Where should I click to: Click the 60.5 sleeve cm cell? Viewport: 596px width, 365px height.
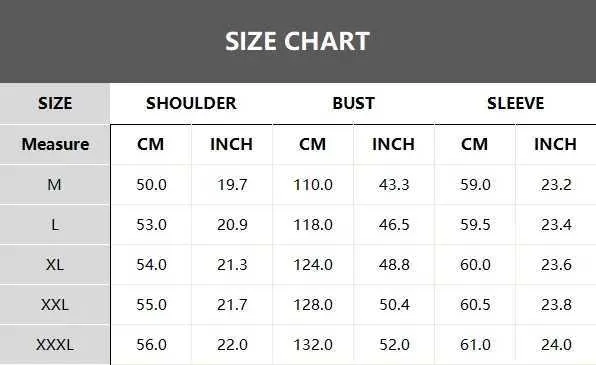[x=475, y=305]
